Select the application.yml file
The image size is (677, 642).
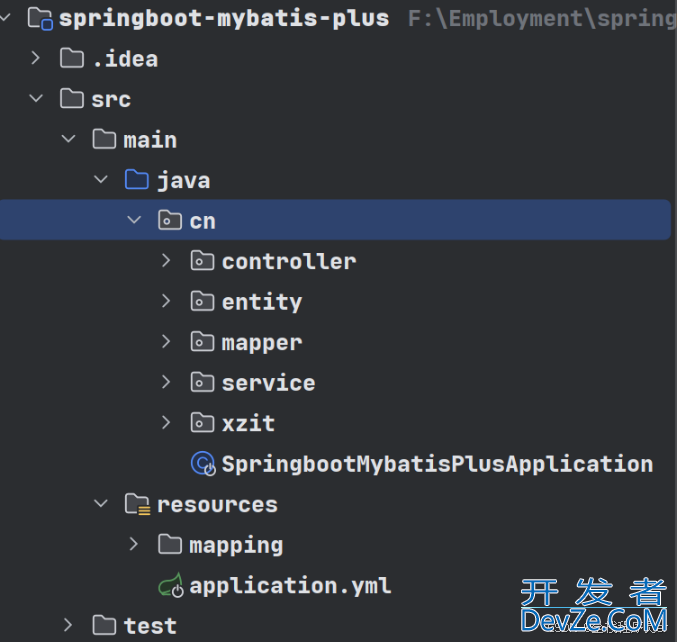click(290, 586)
